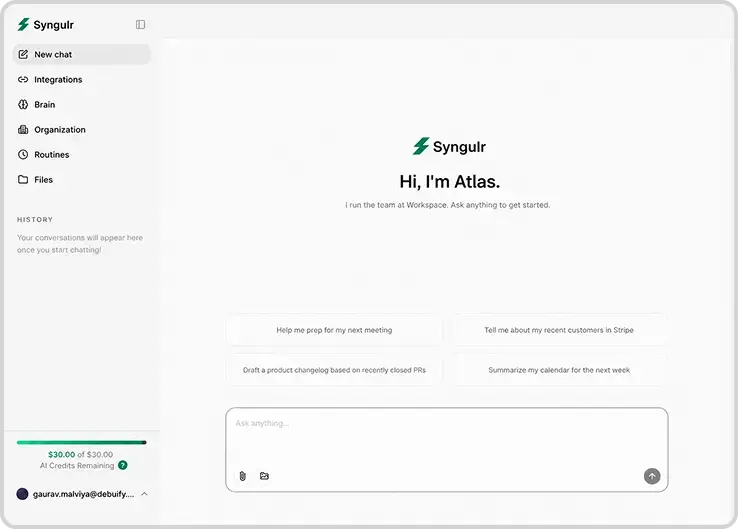Open Routines
Screen dimensions: 738x529
pyautogui.click(x=81, y=154)
